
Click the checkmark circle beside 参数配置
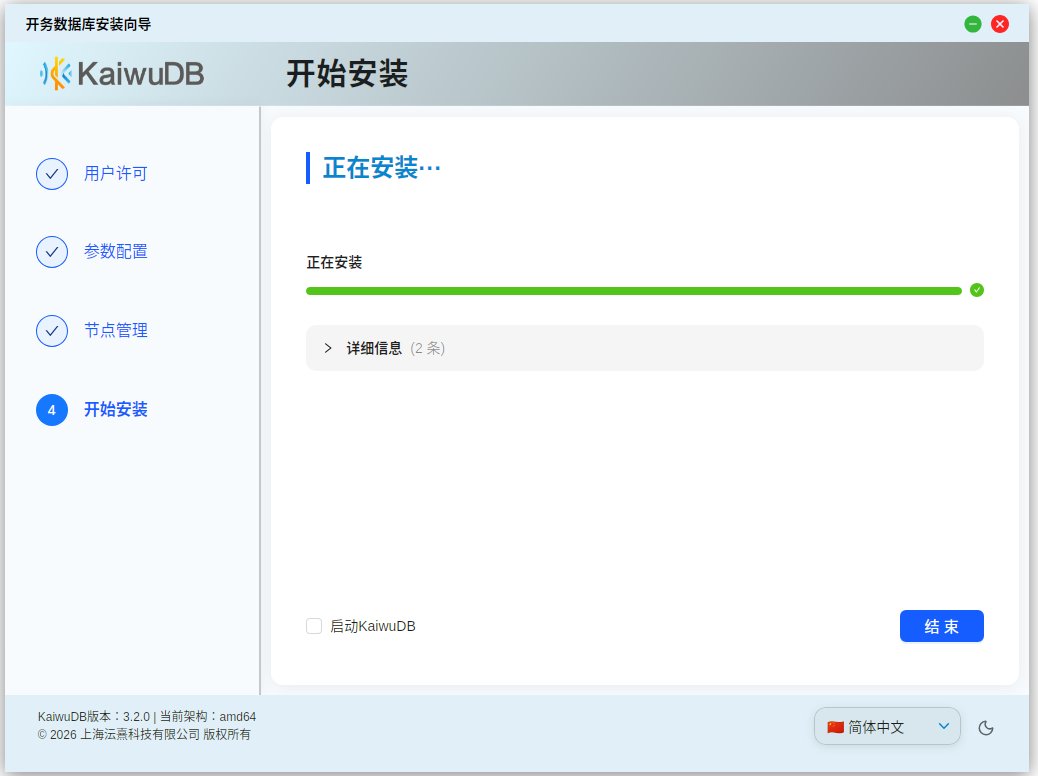coord(52,252)
